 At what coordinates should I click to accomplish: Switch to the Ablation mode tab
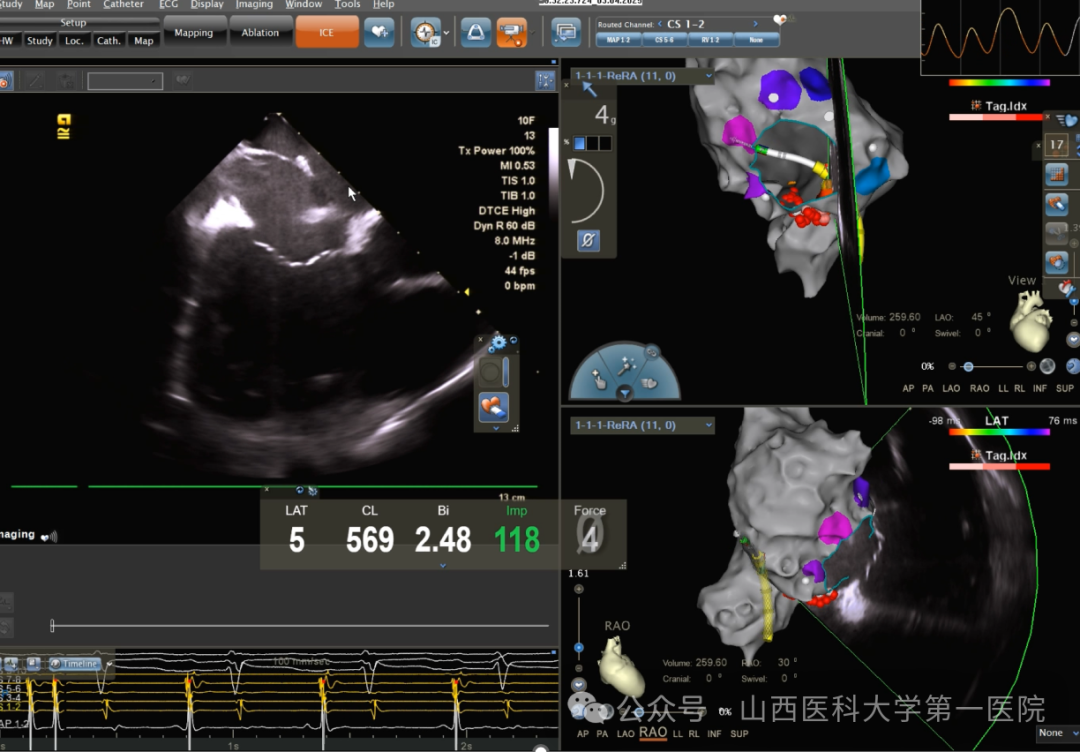[x=260, y=32]
